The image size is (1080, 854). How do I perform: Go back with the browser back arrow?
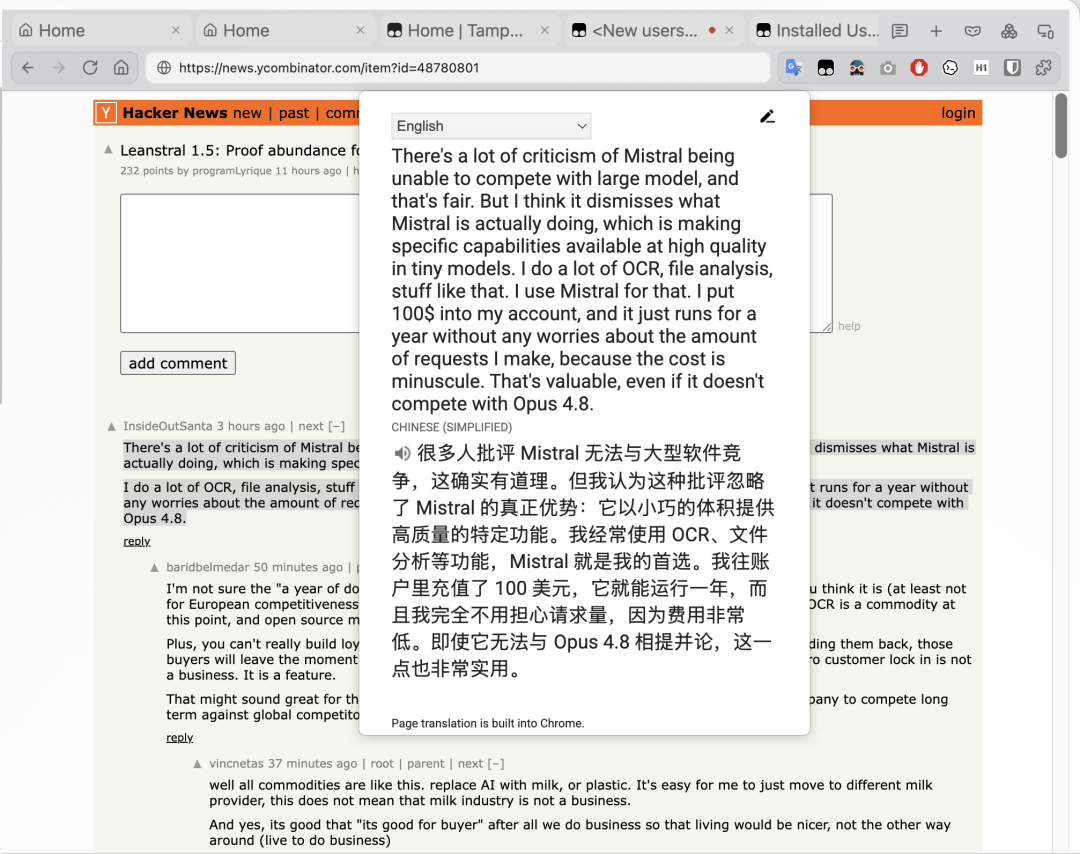coord(28,67)
